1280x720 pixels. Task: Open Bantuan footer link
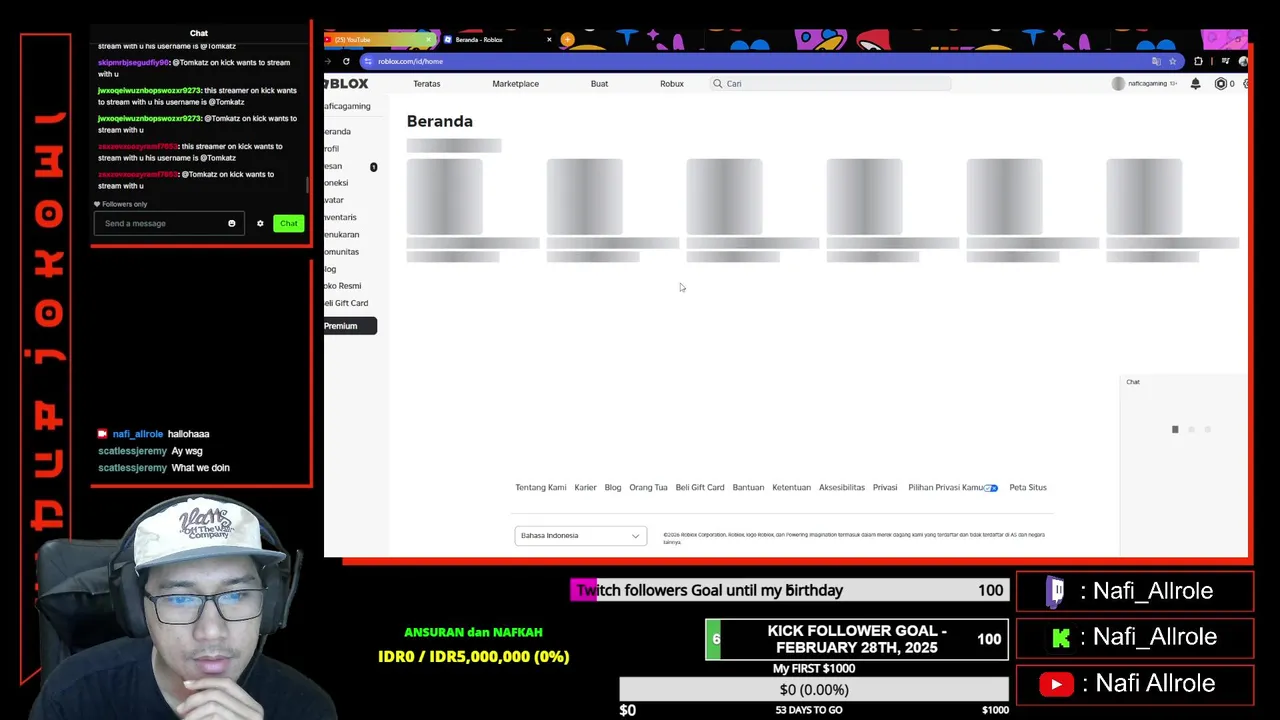tap(748, 488)
